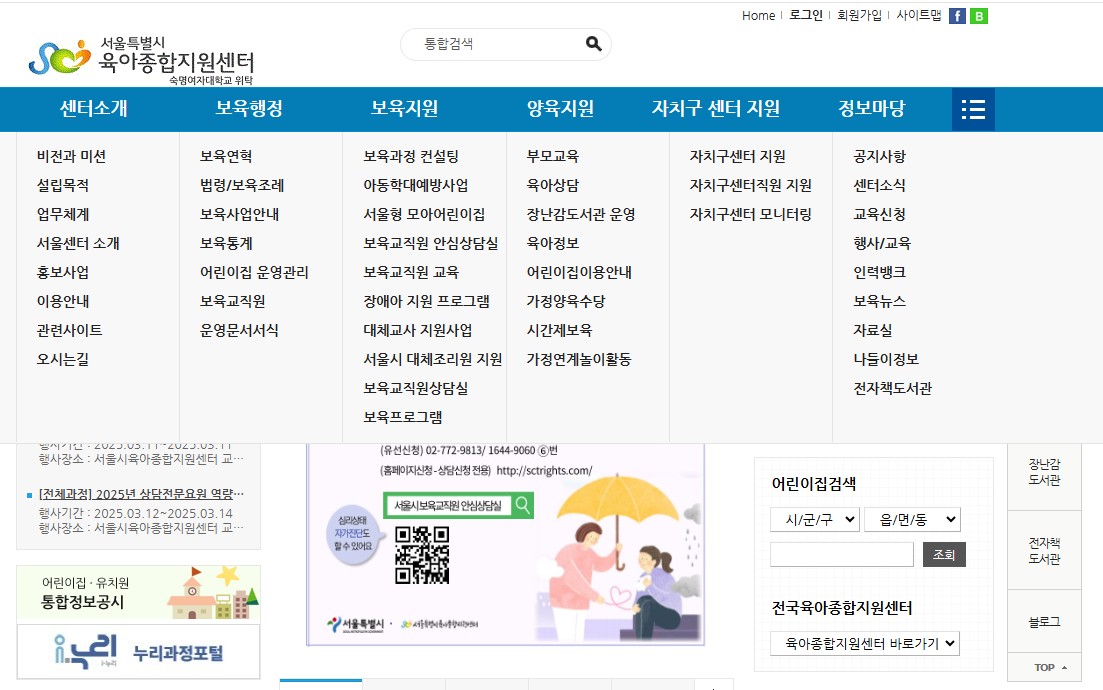Open the Facebook icon in the top bar

pyautogui.click(x=958, y=16)
